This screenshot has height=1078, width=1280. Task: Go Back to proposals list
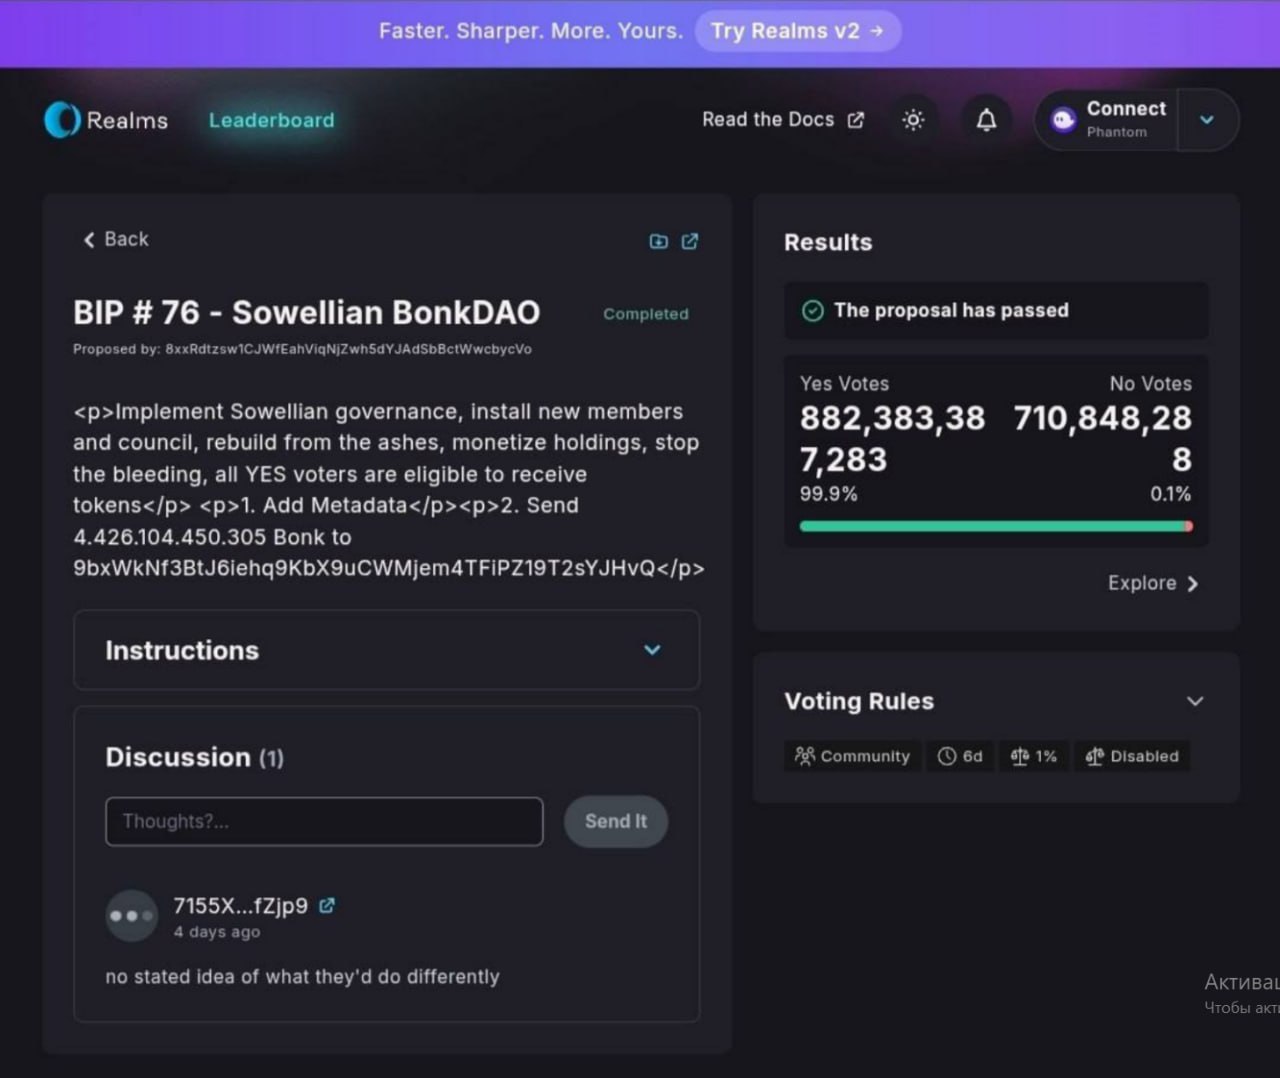click(x=116, y=239)
